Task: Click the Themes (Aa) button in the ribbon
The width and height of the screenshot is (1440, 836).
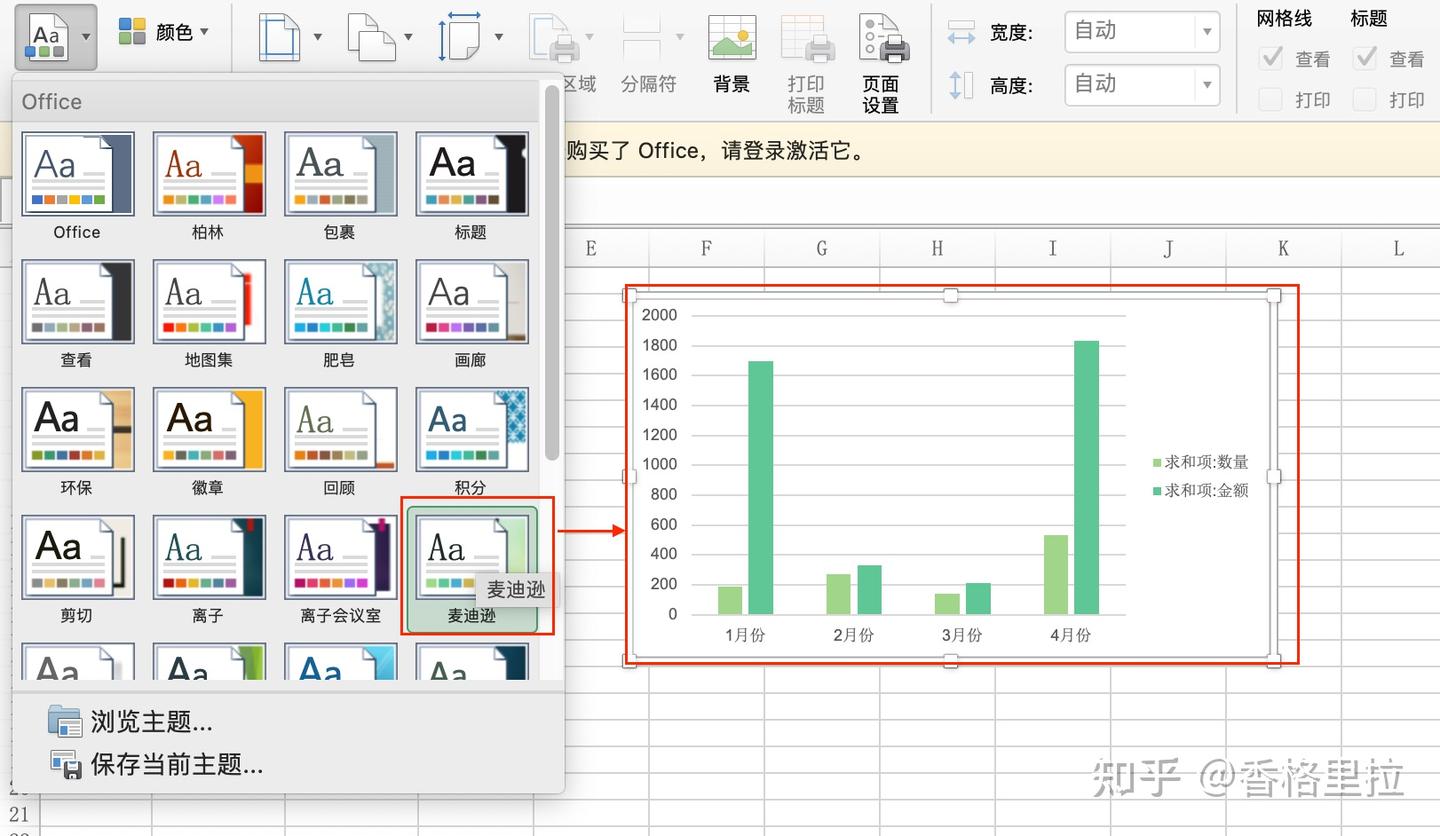Action: pos(56,37)
